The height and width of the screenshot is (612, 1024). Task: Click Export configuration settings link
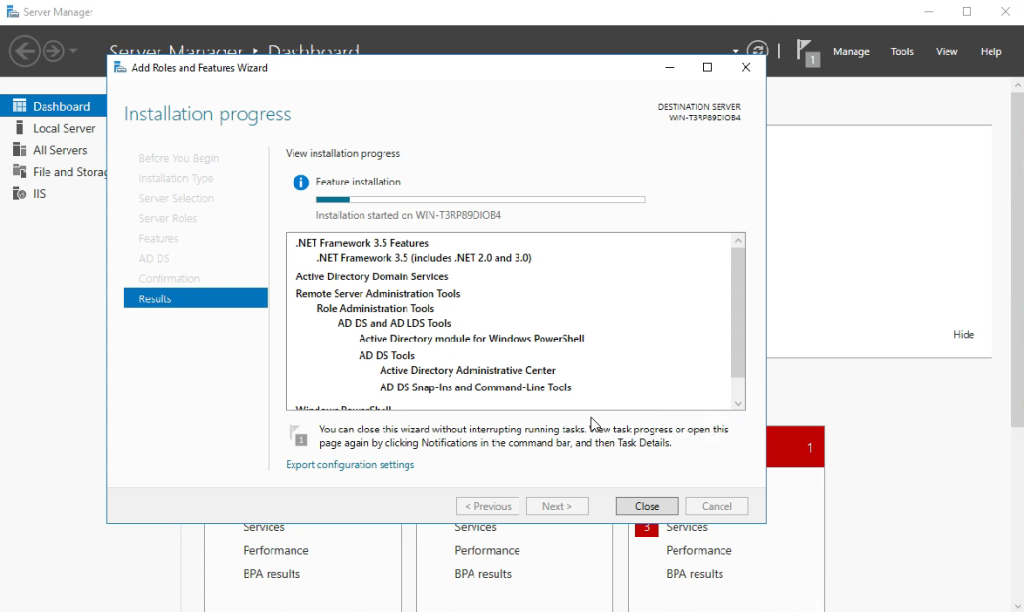[x=350, y=464]
